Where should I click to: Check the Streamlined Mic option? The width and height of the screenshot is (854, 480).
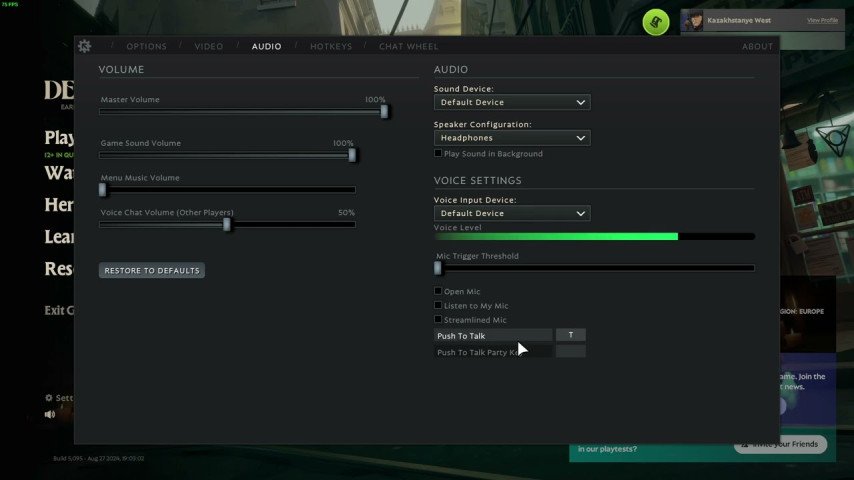click(x=438, y=320)
